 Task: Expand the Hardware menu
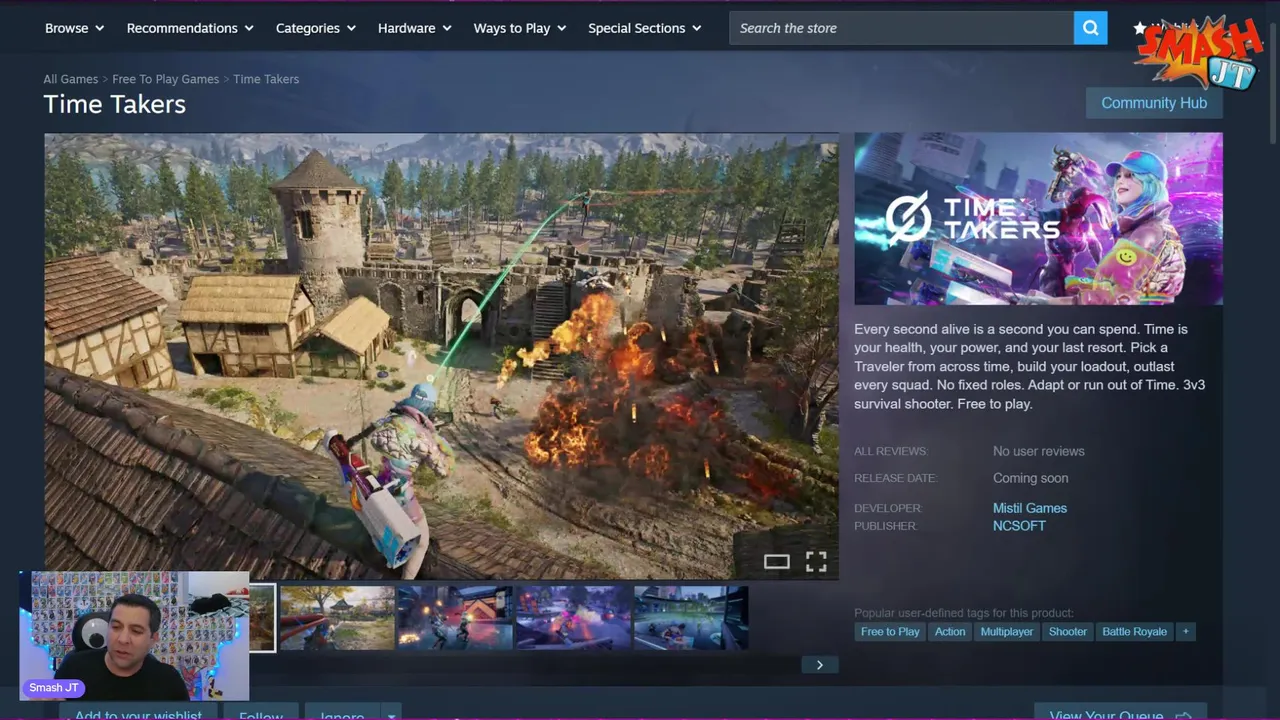pyautogui.click(x=415, y=28)
